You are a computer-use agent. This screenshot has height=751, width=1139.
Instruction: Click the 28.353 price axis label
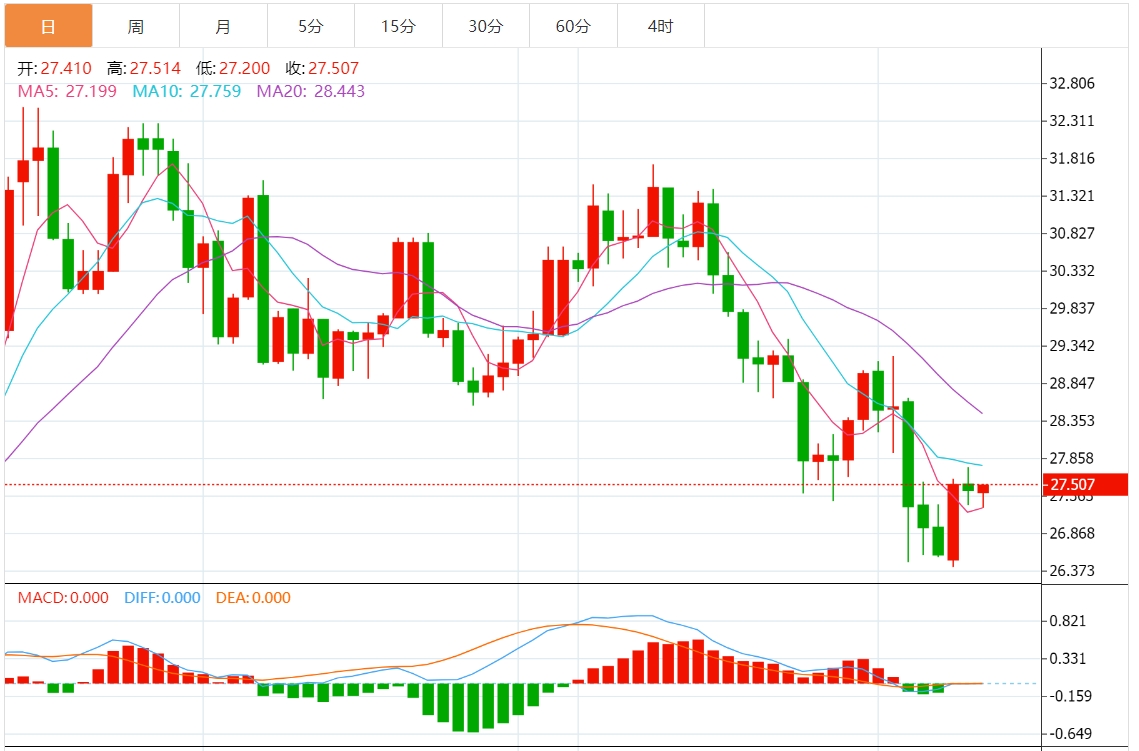[1072, 421]
